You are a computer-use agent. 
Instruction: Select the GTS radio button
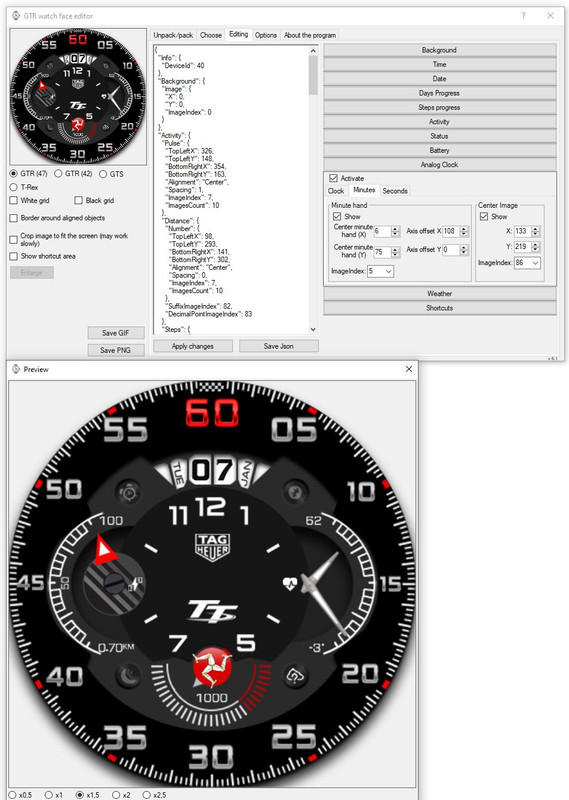click(103, 174)
